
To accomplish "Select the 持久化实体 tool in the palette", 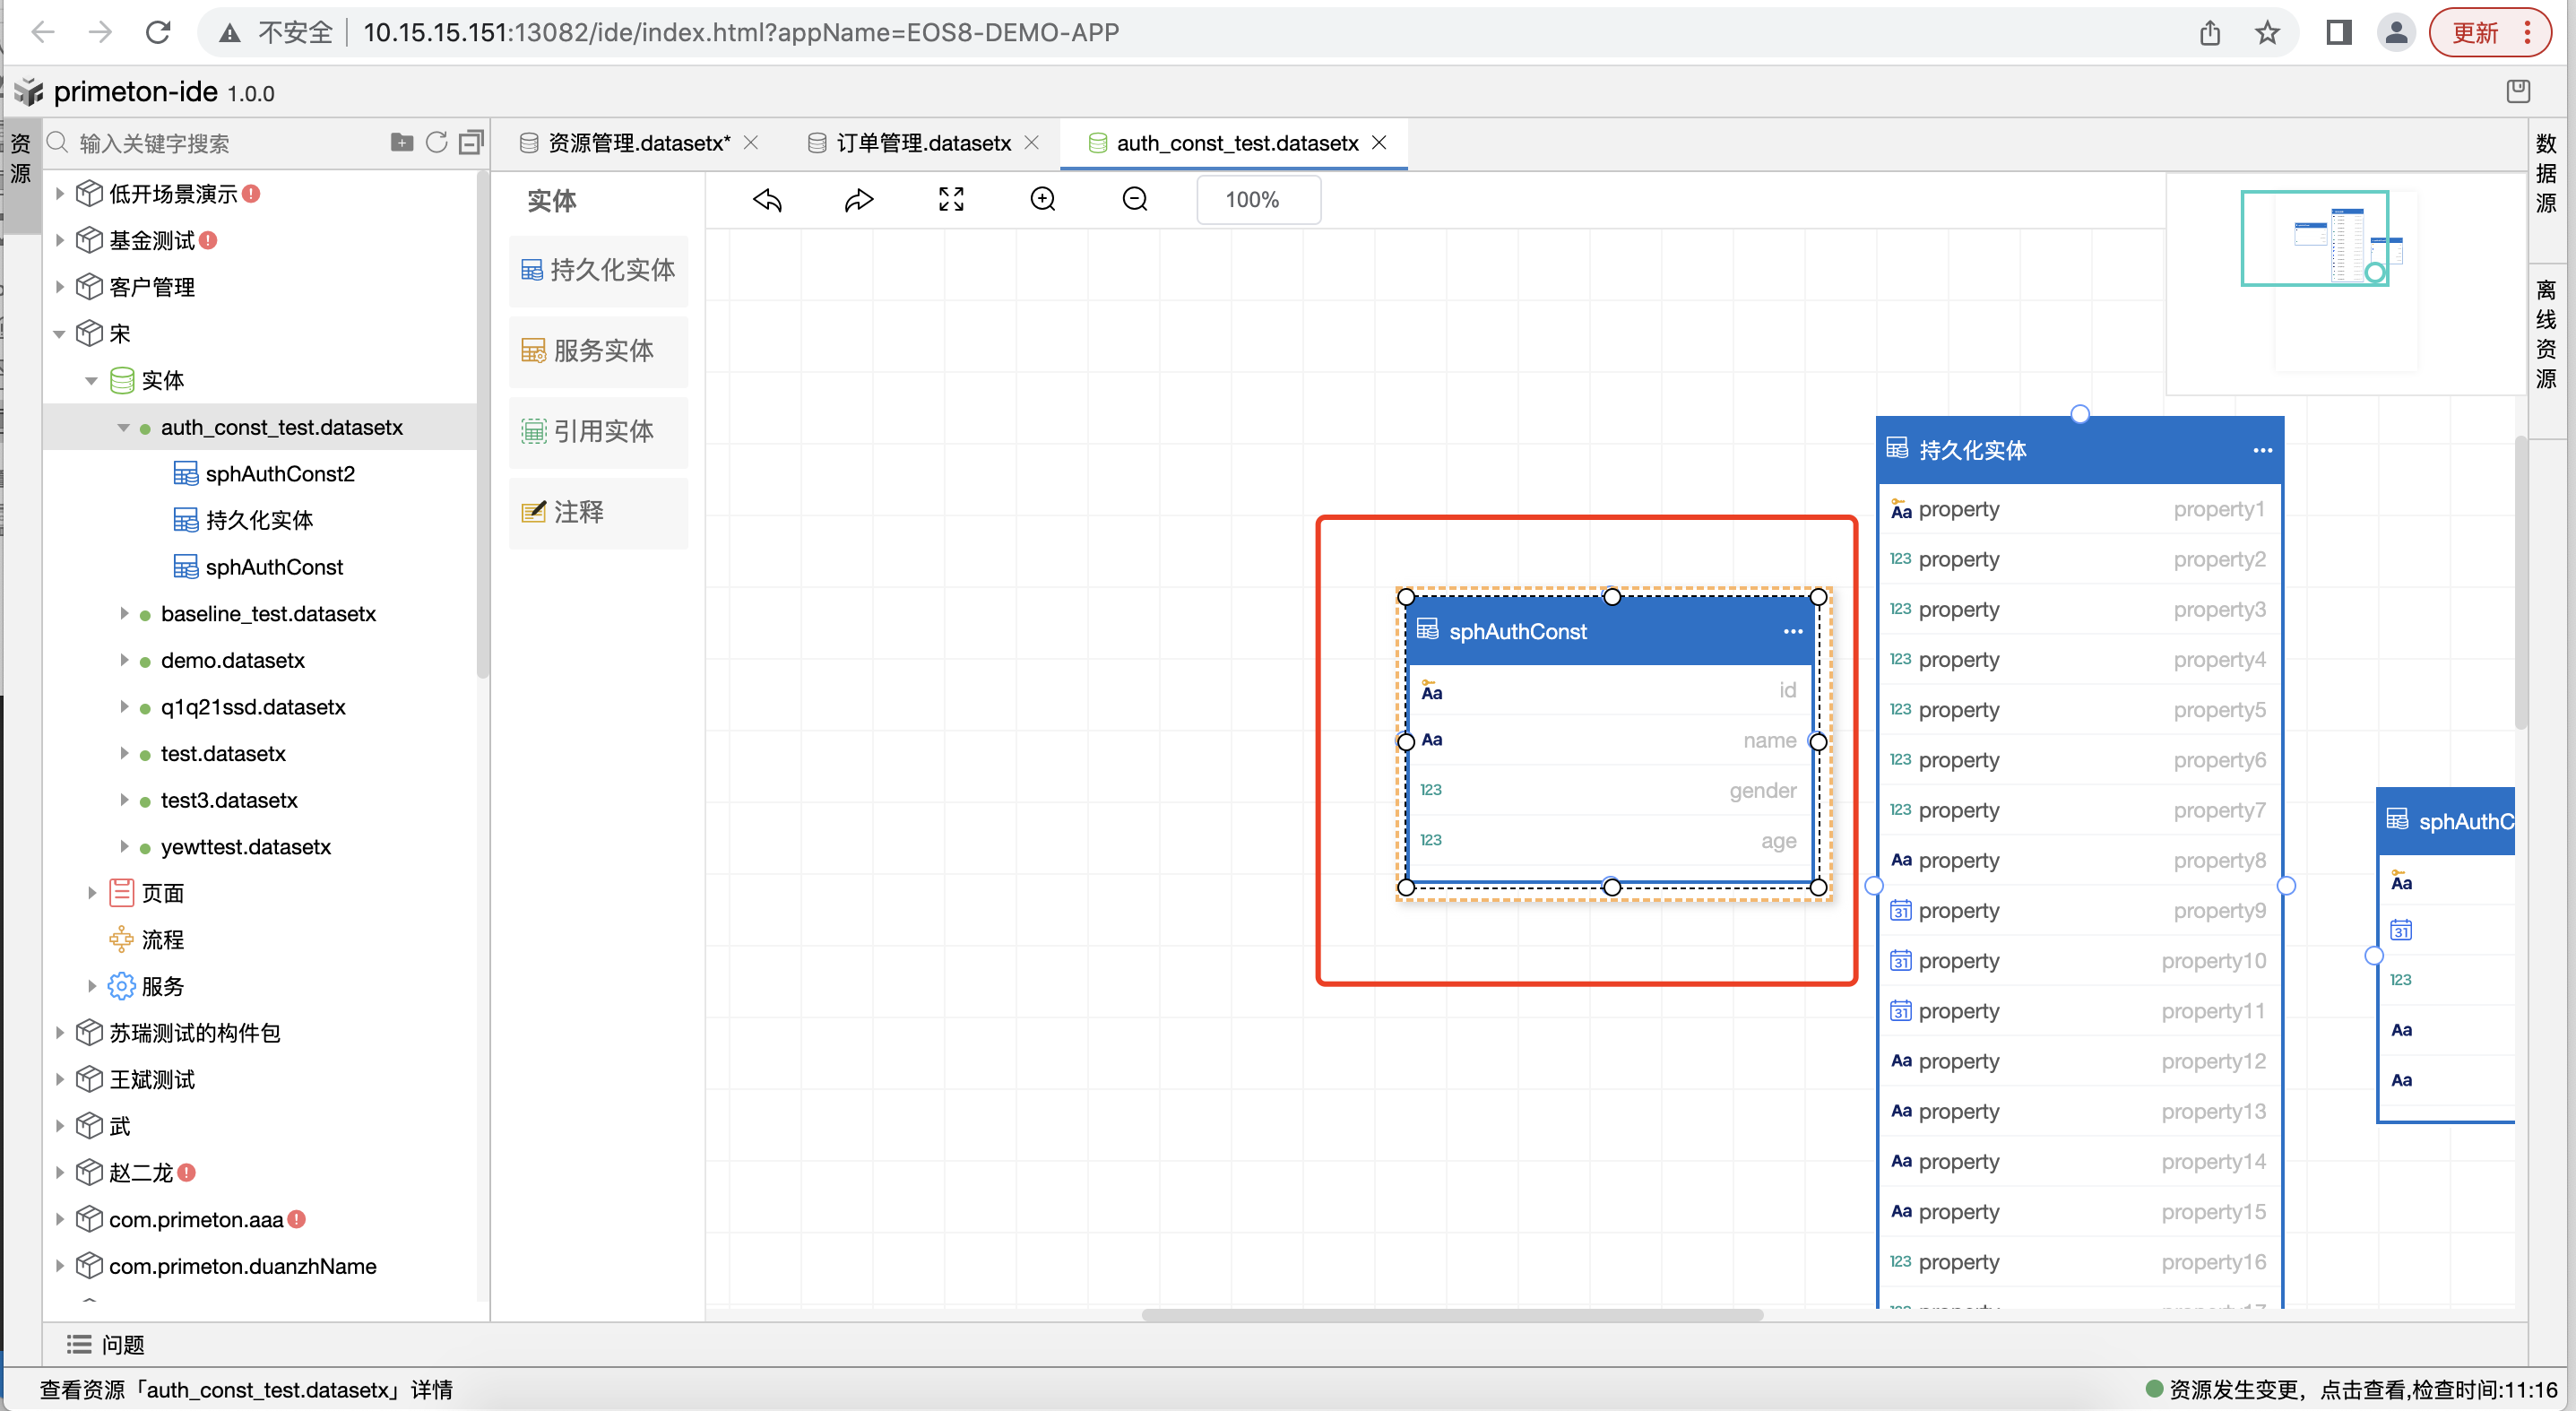I will pos(598,270).
